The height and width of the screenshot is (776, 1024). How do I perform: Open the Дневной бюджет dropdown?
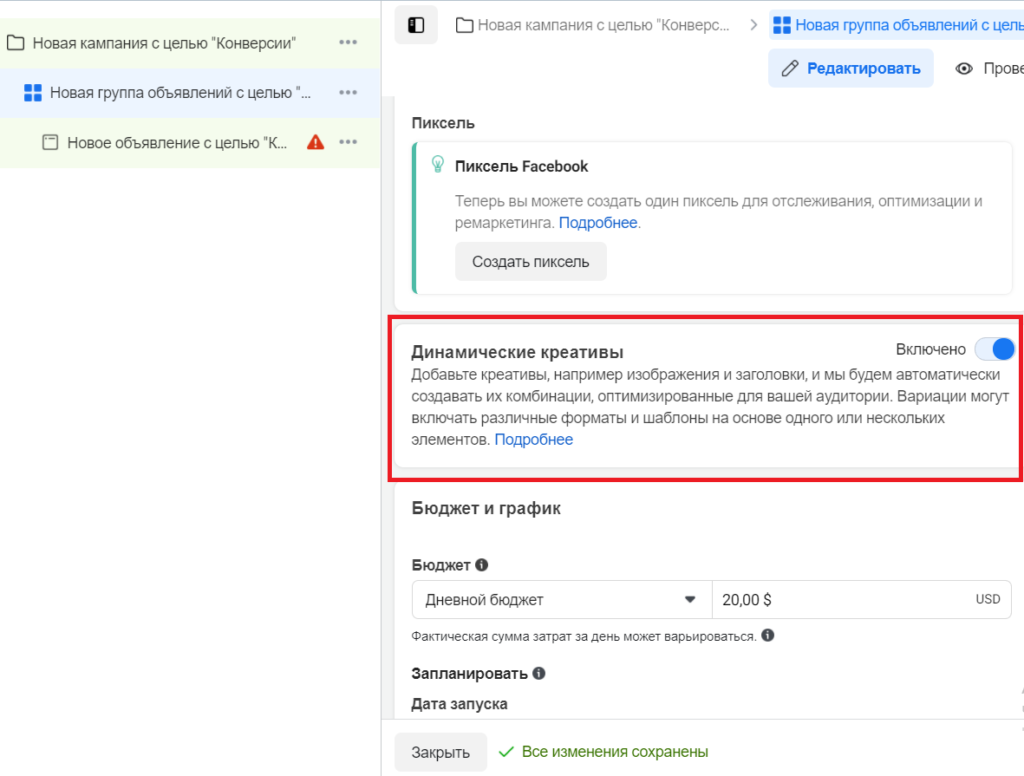click(x=560, y=600)
